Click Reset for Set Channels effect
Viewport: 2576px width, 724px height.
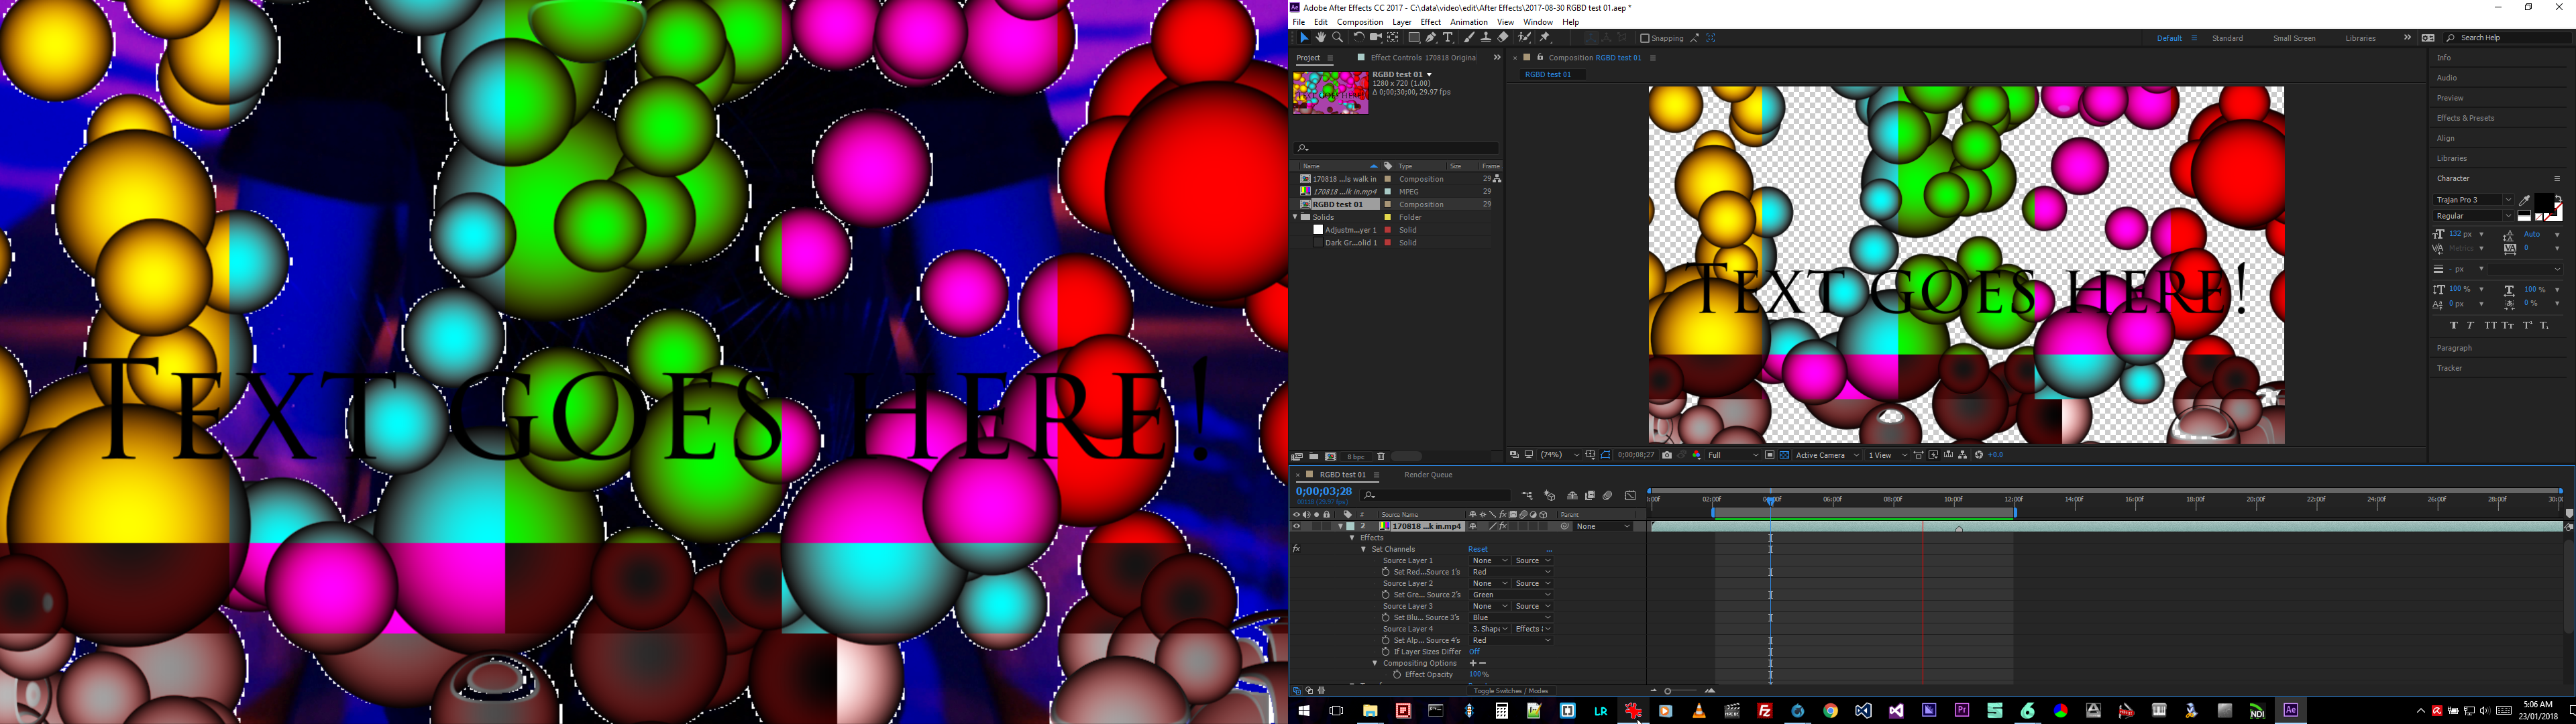[1477, 549]
